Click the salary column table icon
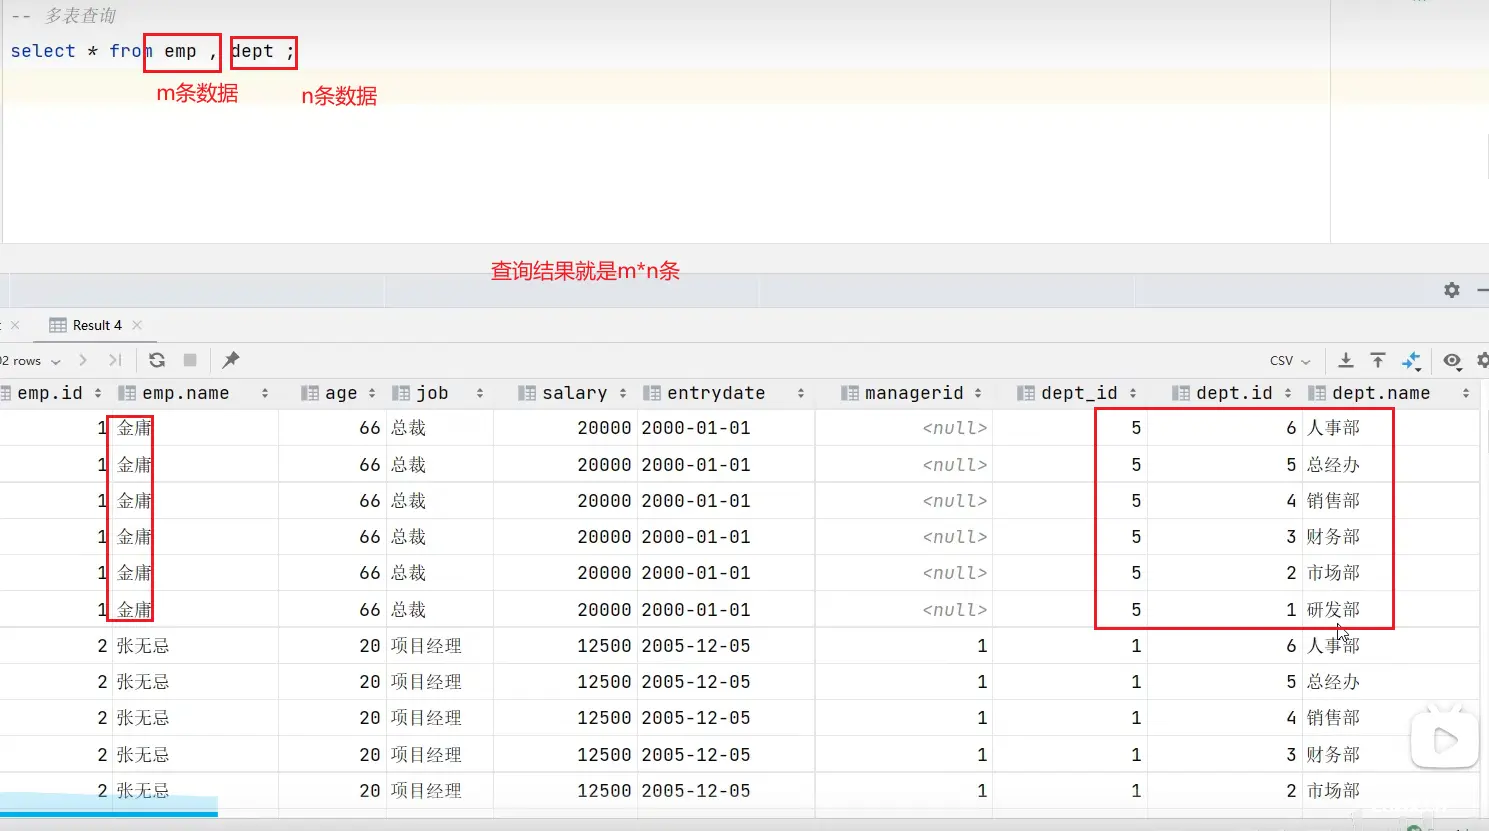This screenshot has width=1489, height=831. 527,394
